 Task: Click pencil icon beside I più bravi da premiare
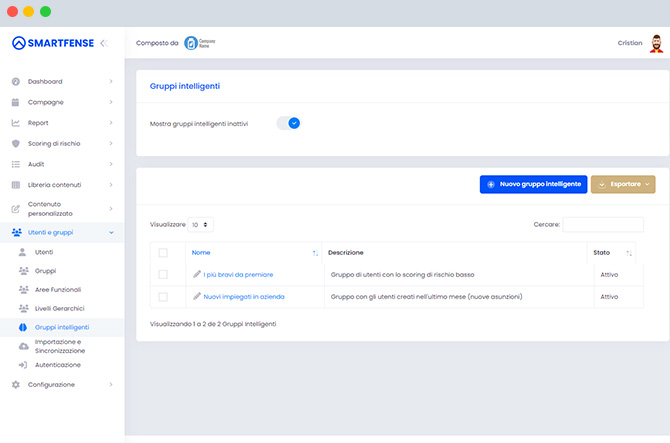point(197,274)
